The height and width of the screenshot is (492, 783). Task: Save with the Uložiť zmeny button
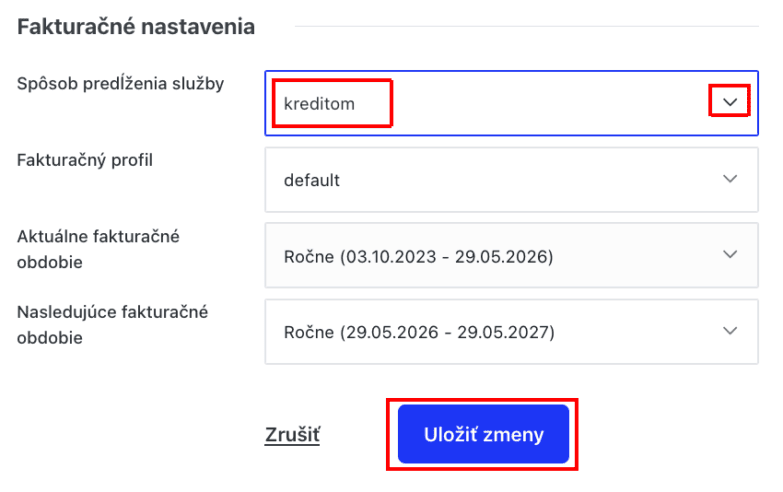tap(483, 434)
